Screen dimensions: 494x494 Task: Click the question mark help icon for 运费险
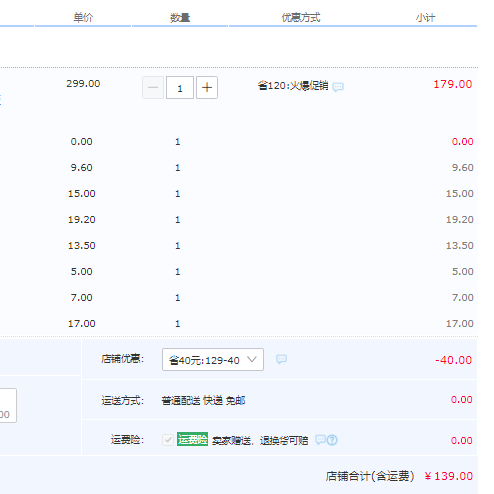point(332,440)
